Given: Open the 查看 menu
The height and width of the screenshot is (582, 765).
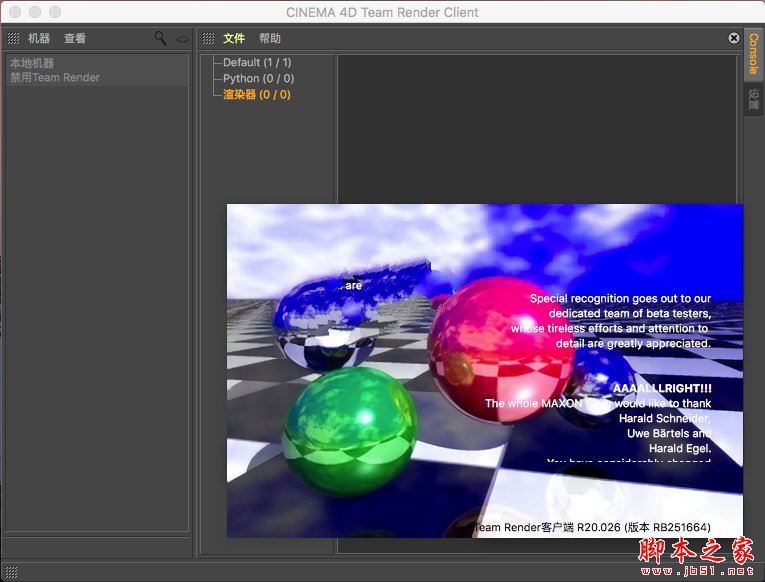Looking at the screenshot, I should pyautogui.click(x=75, y=38).
